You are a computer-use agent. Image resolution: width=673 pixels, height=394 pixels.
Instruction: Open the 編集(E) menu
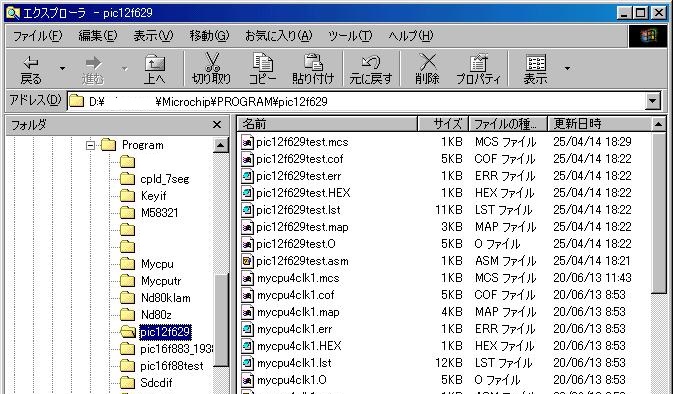(x=98, y=36)
